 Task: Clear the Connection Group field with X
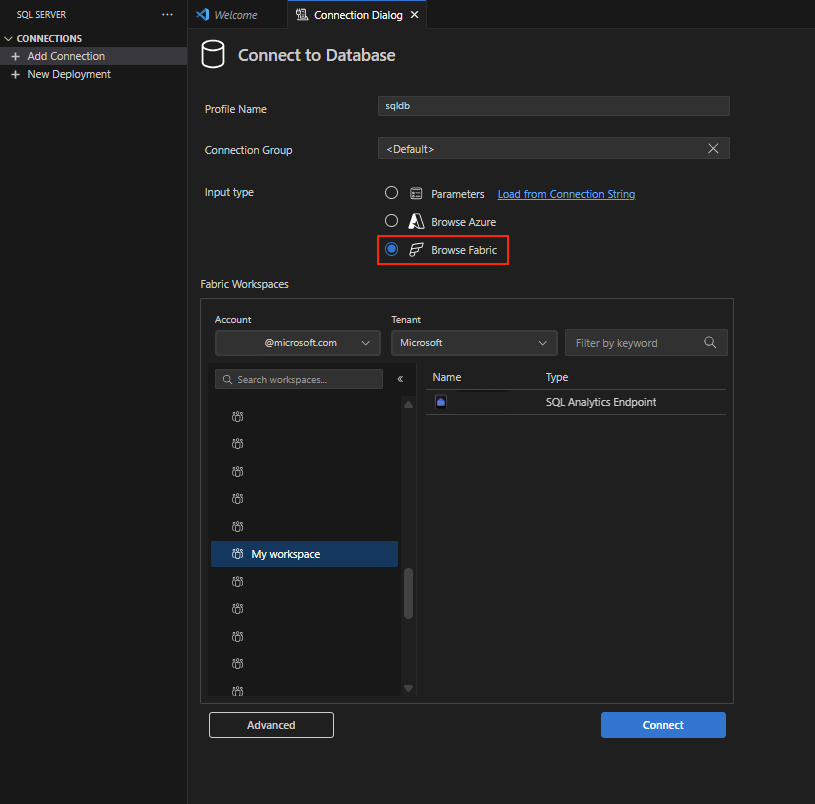(713, 149)
